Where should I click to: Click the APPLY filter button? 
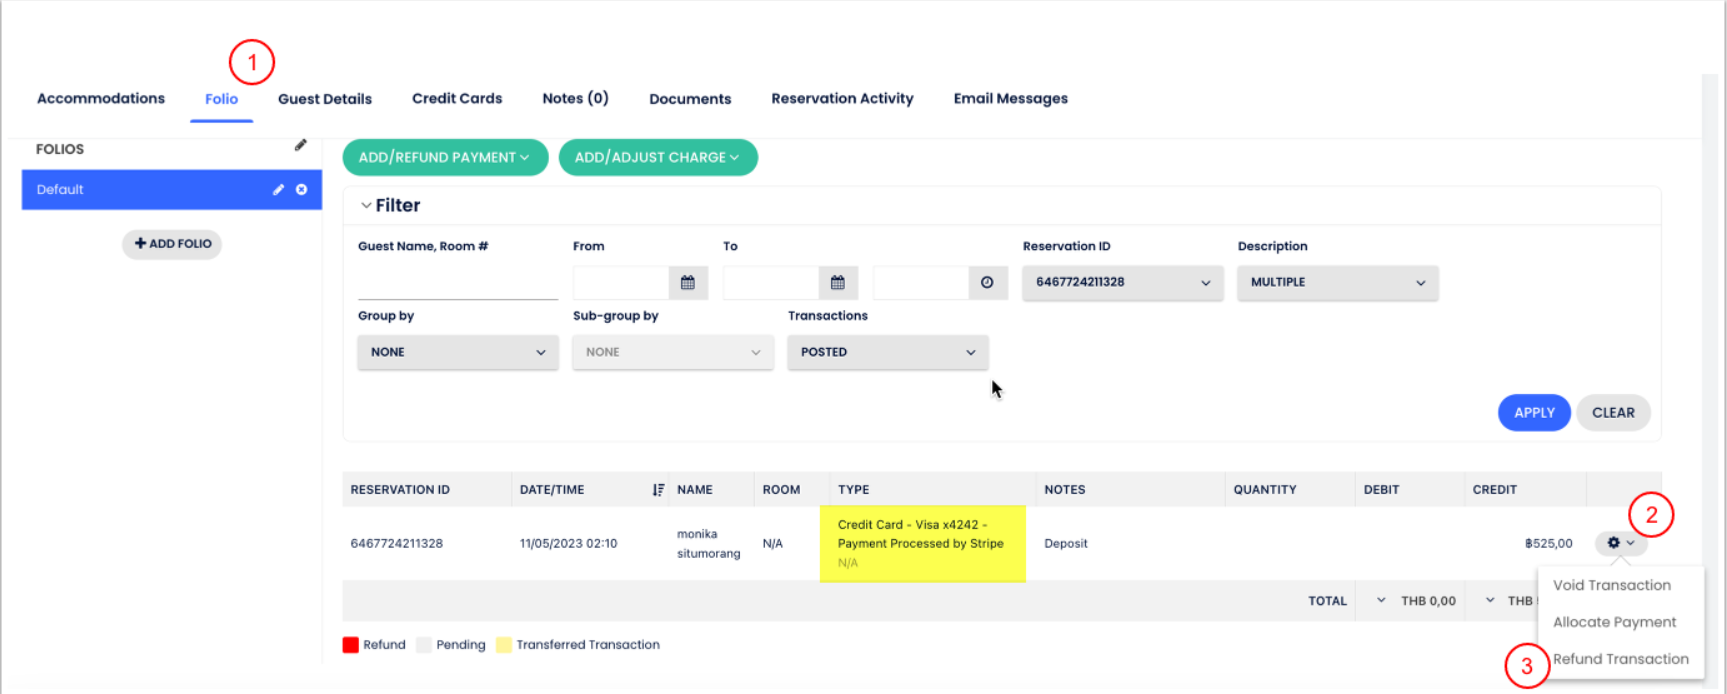point(1533,413)
